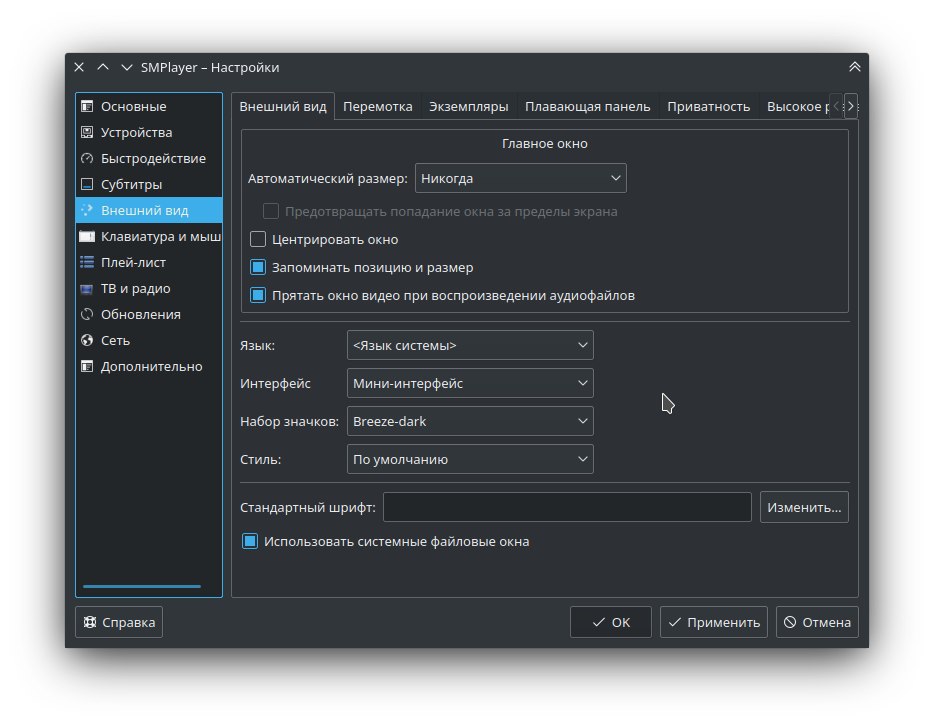Viewport: 934px width, 725px height.
Task: Open Набор значков dropdown showing Breeze-dark
Action: pos(470,421)
